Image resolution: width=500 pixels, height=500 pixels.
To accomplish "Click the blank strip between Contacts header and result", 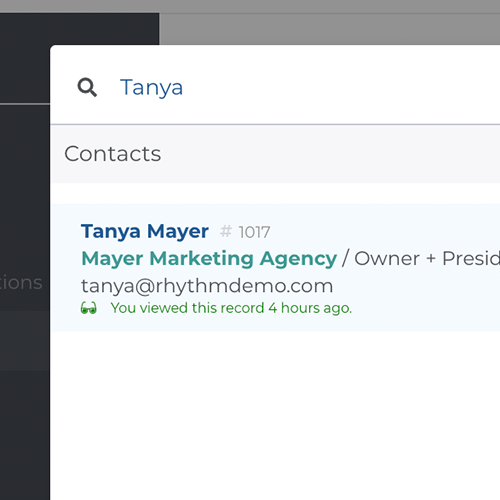I will [275, 193].
